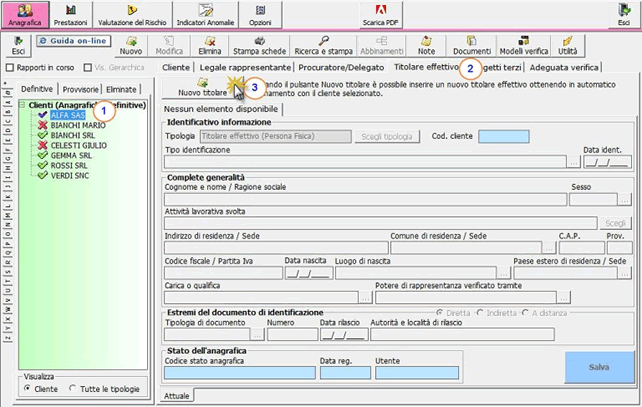Open Valutazione del Rischio section
The image size is (642, 407).
[x=132, y=15]
